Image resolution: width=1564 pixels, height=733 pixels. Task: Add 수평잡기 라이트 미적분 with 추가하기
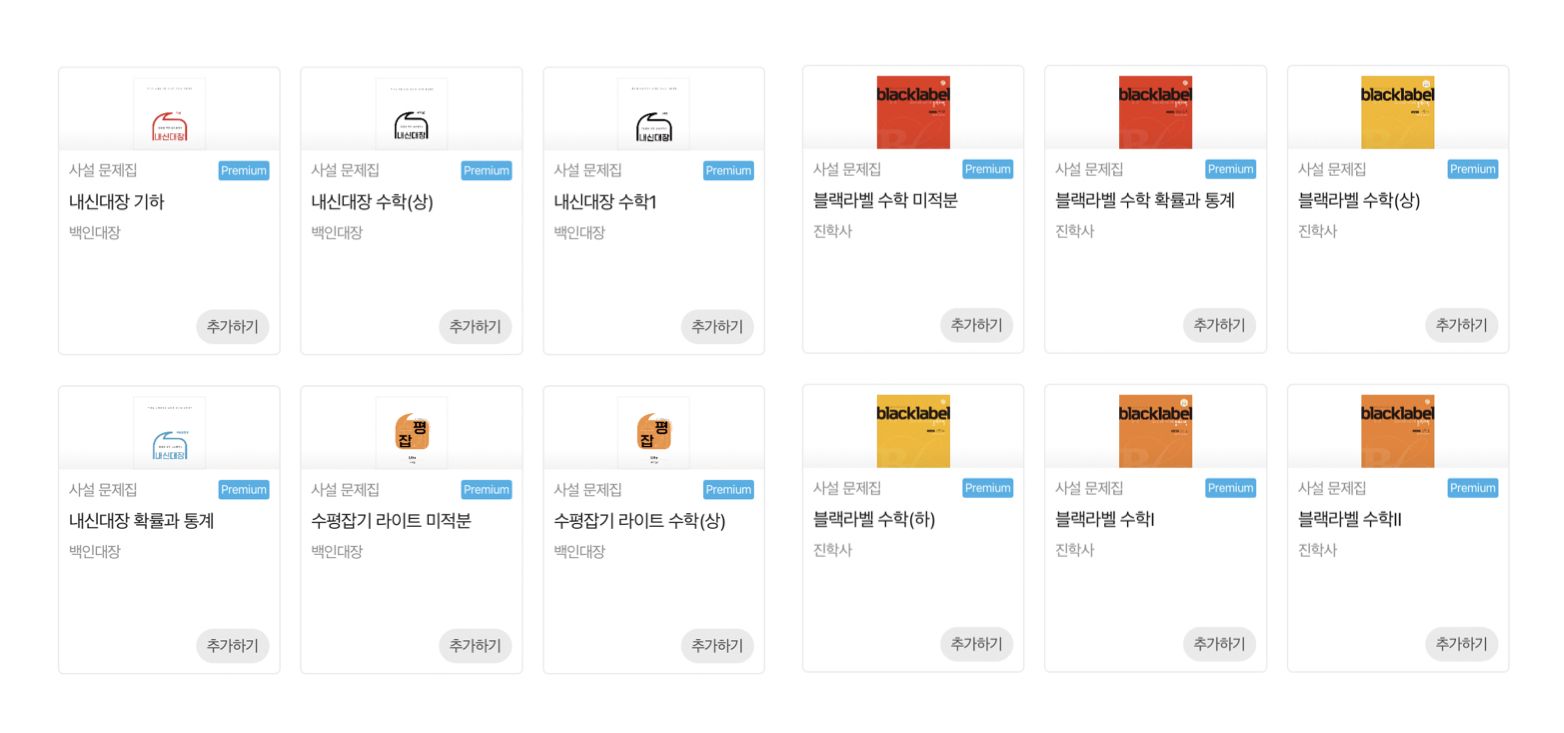475,645
